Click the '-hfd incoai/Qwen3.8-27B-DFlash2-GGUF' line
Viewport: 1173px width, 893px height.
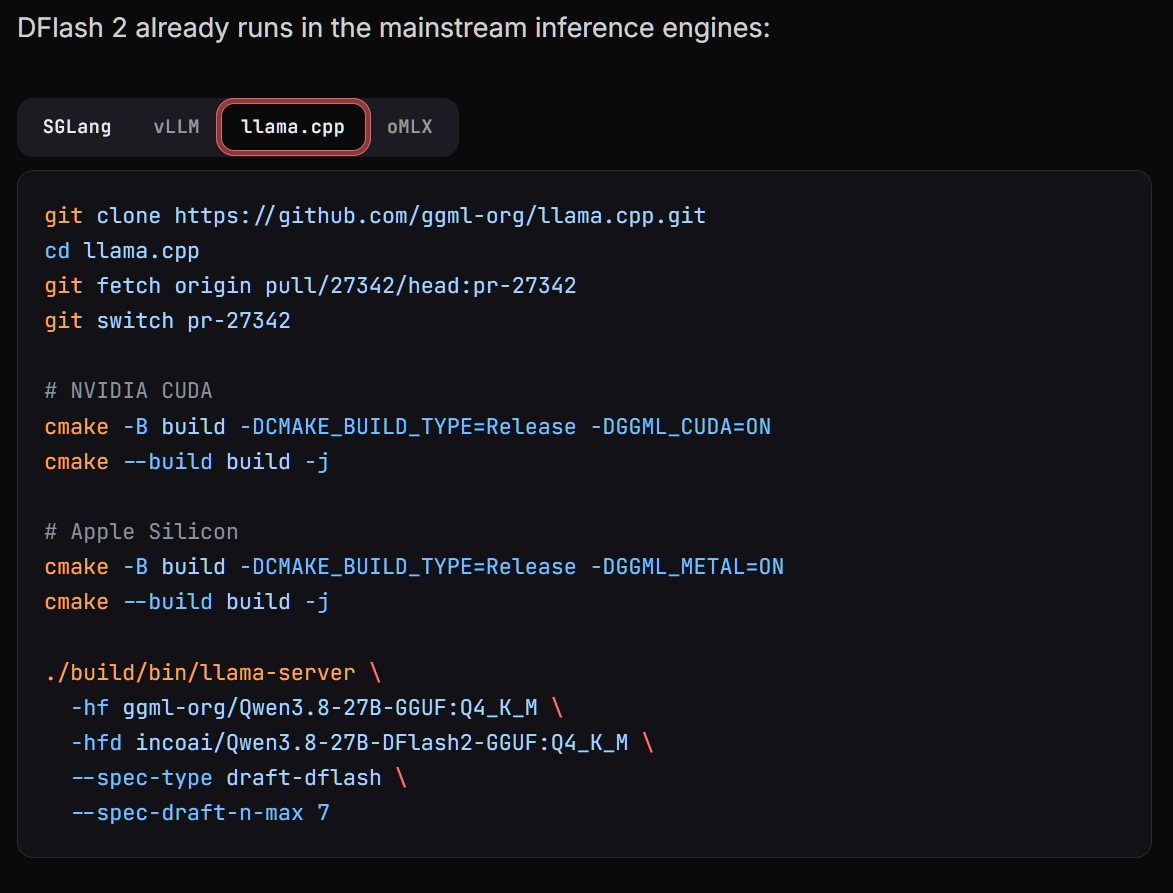(x=362, y=743)
